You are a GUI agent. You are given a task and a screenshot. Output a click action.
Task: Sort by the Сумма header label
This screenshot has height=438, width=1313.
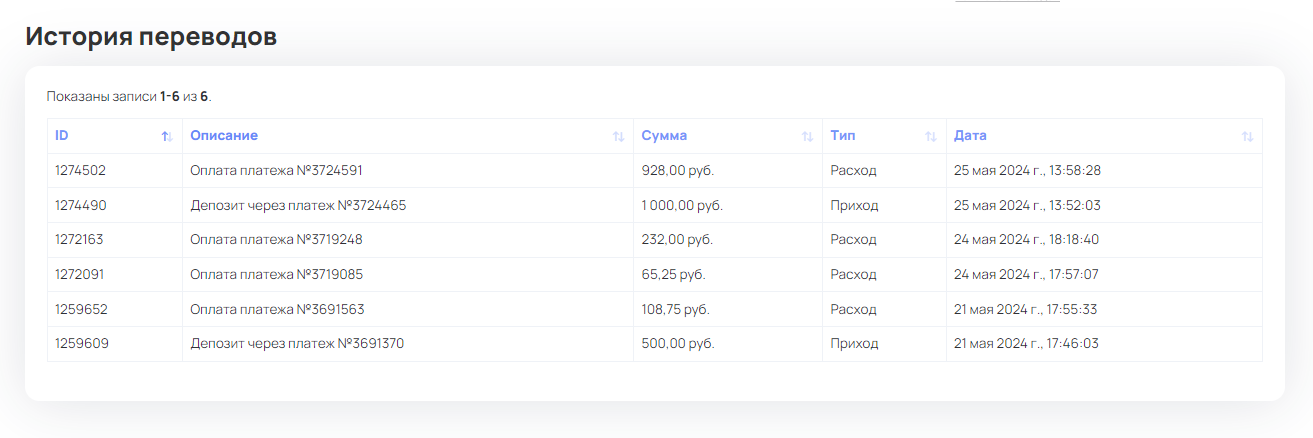[664, 136]
